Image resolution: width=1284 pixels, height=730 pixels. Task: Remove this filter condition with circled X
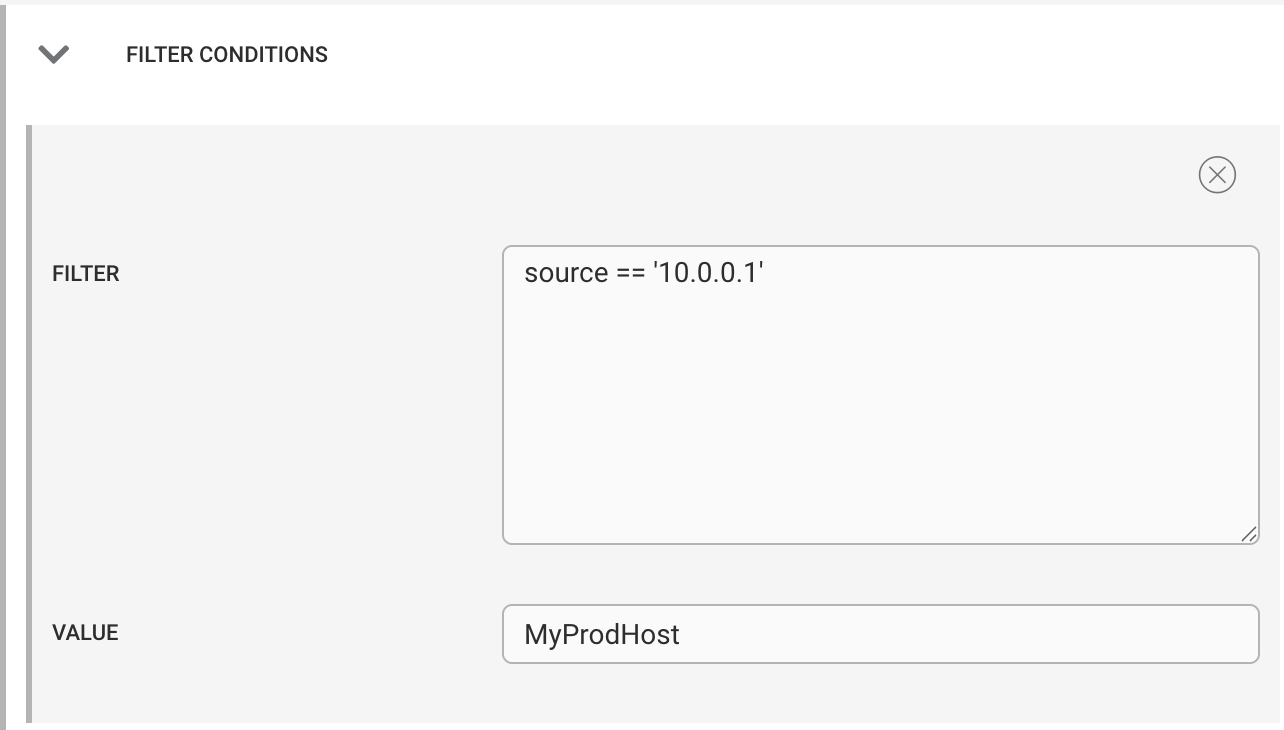pos(1217,175)
